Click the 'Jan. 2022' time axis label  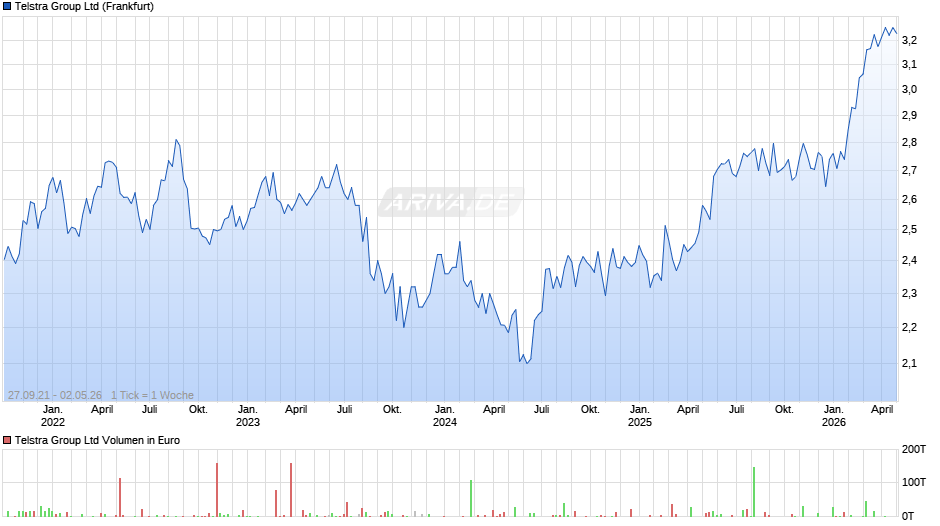[53, 416]
